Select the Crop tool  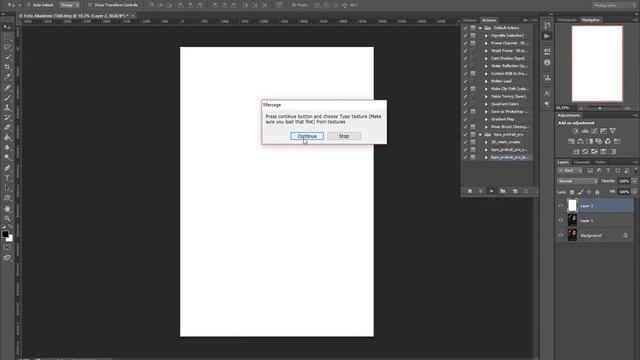point(7,67)
